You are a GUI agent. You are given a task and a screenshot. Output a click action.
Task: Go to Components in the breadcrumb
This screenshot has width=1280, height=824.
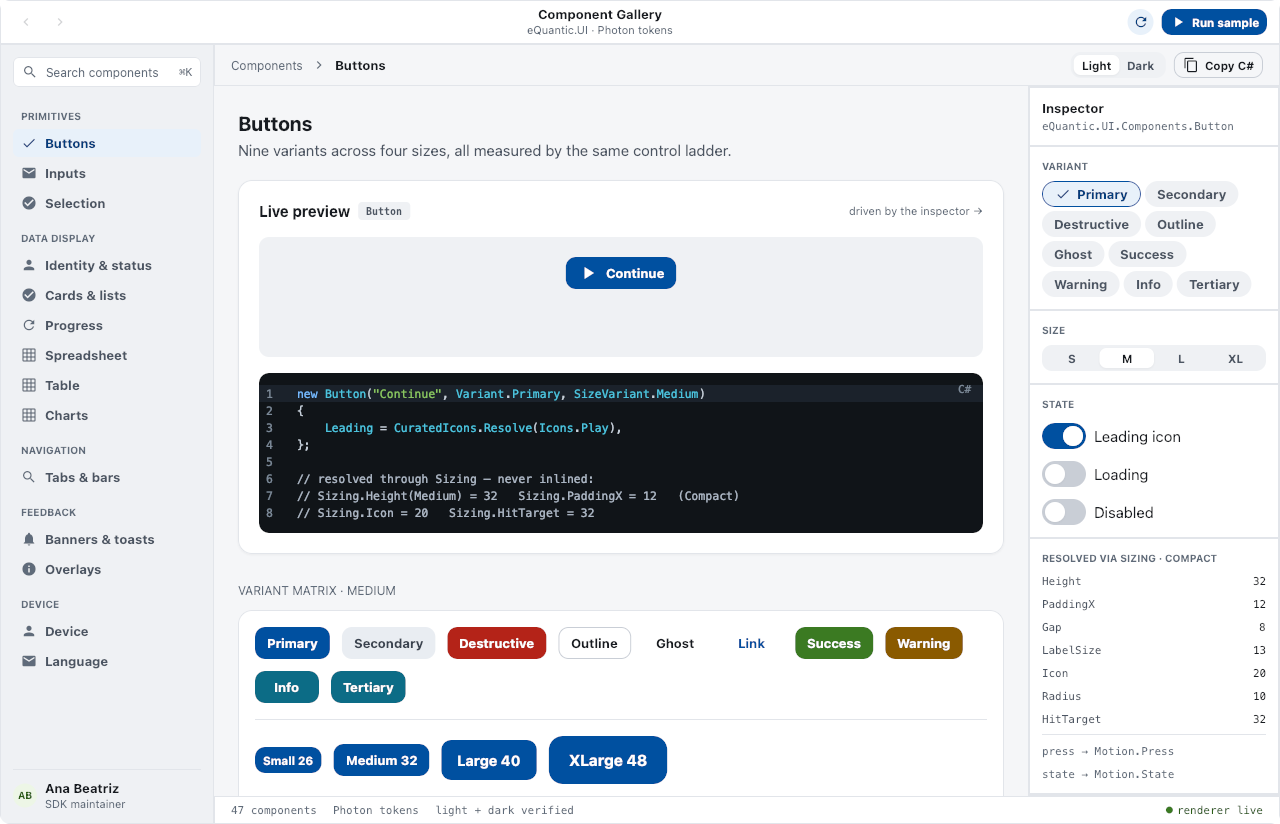click(x=267, y=65)
